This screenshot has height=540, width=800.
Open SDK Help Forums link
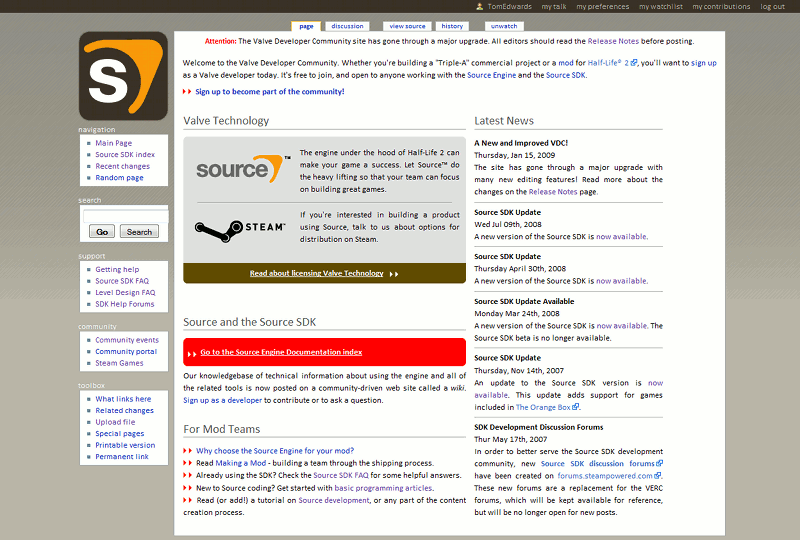point(124,304)
